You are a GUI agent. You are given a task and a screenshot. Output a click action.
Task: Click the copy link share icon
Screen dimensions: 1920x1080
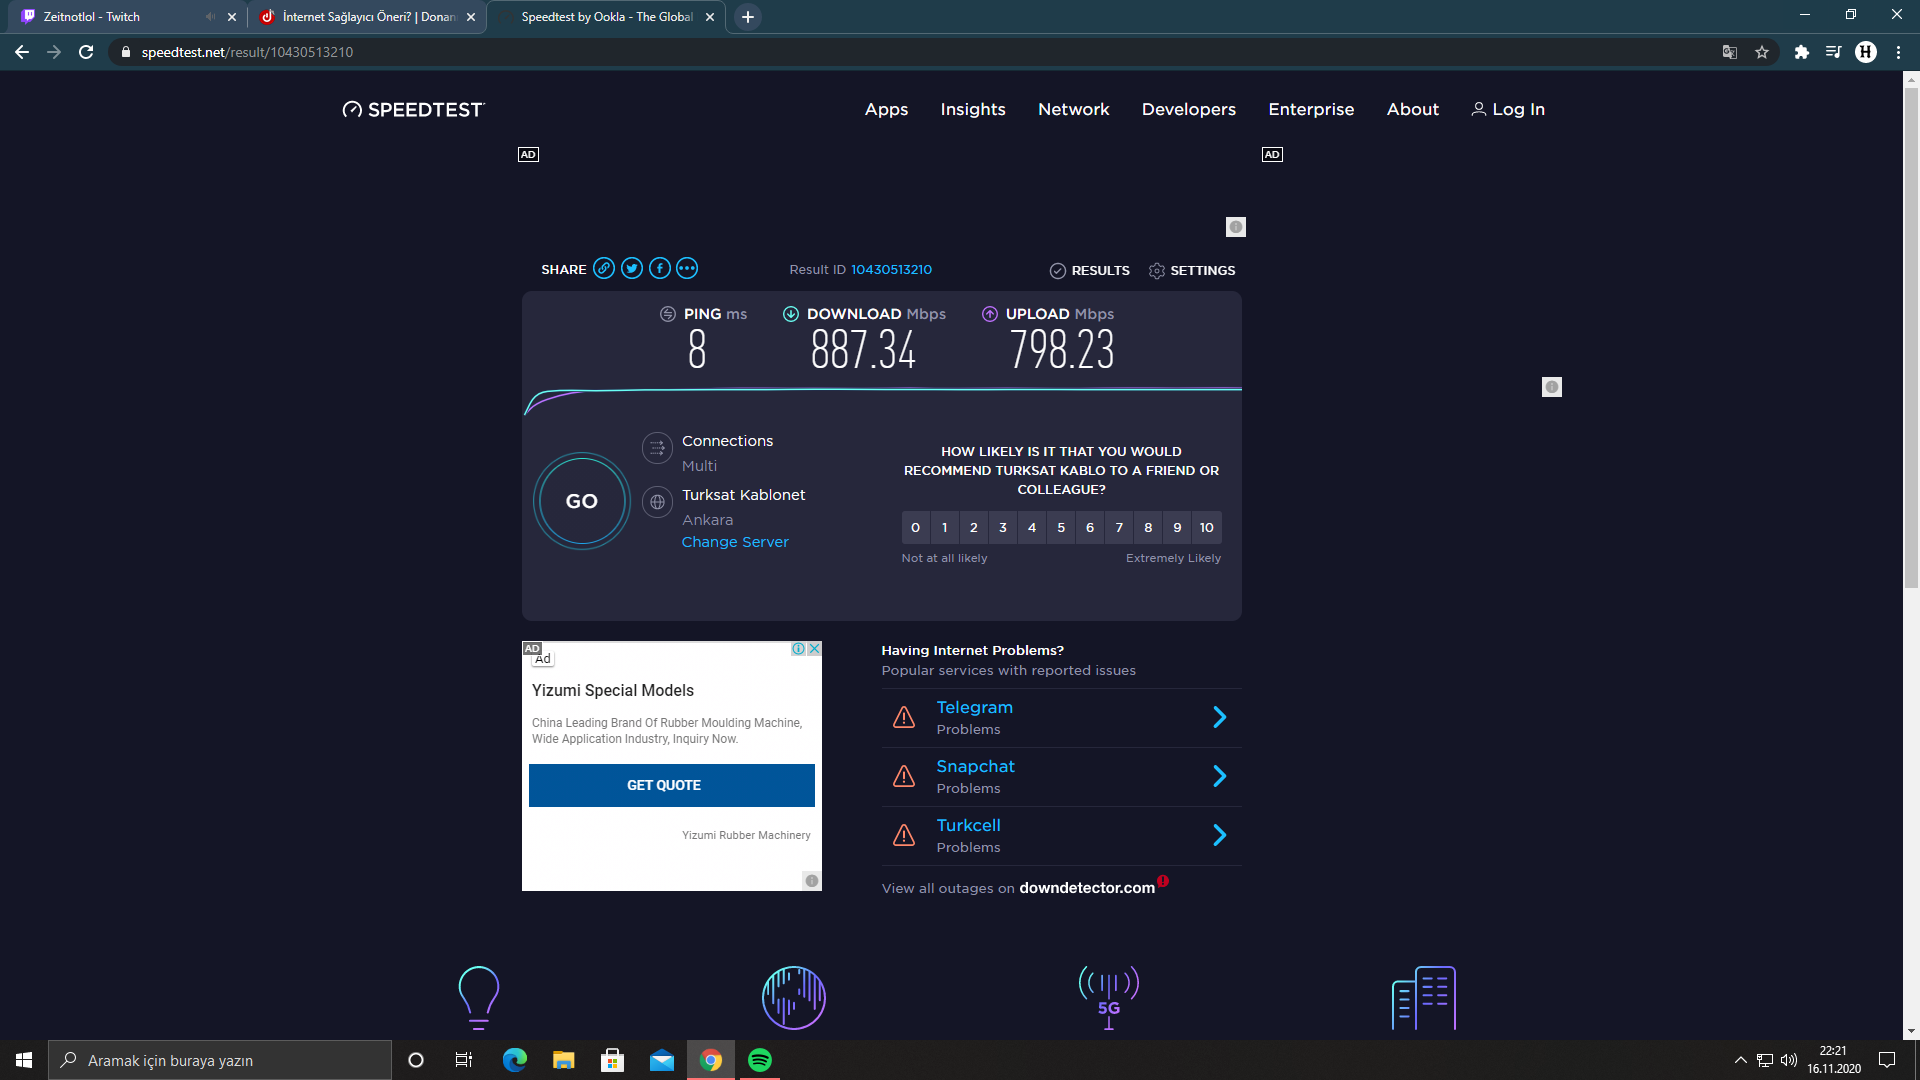(603, 268)
